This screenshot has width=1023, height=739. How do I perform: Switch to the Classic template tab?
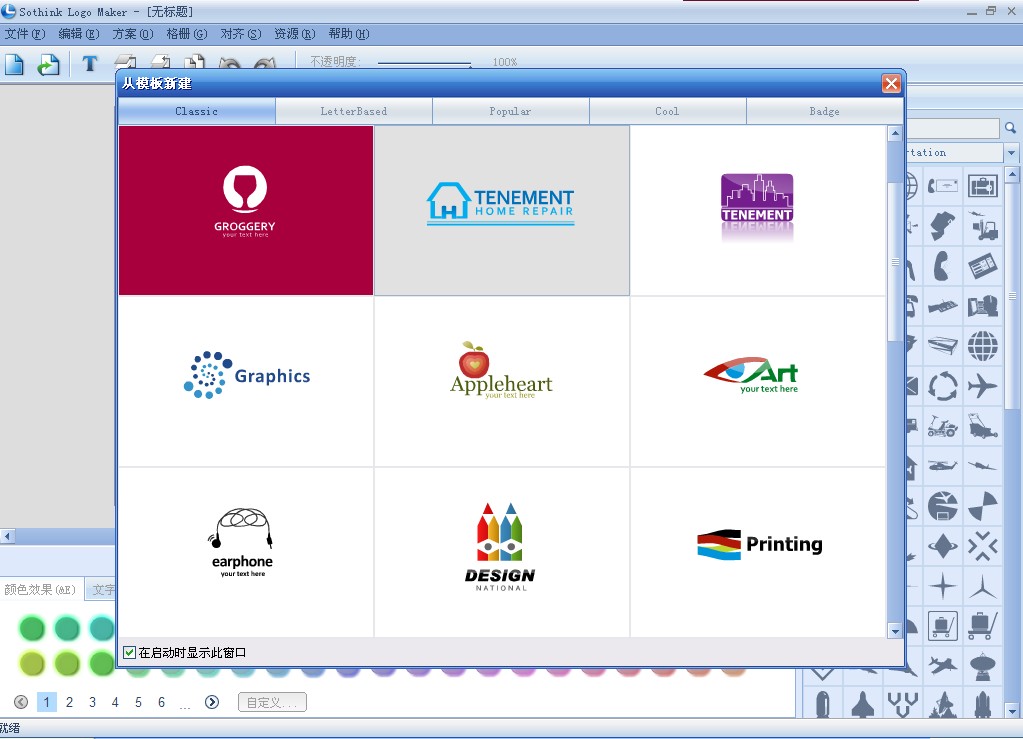[x=196, y=112]
